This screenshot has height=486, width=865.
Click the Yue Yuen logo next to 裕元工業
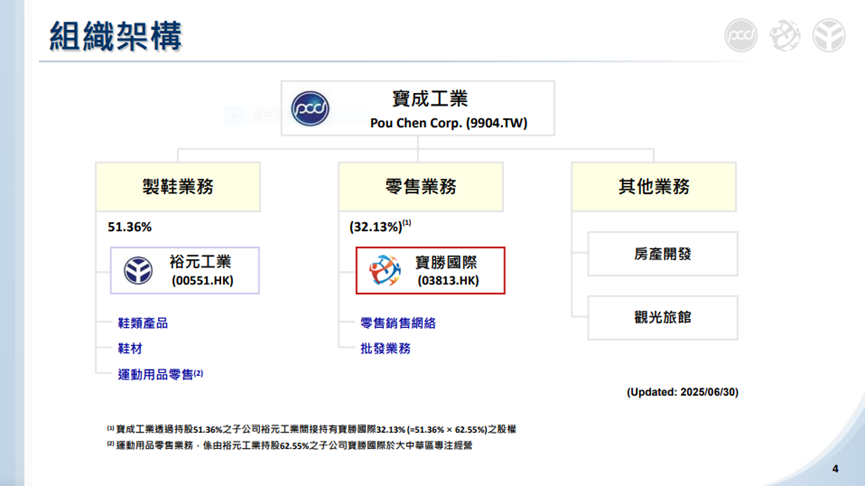(x=138, y=270)
